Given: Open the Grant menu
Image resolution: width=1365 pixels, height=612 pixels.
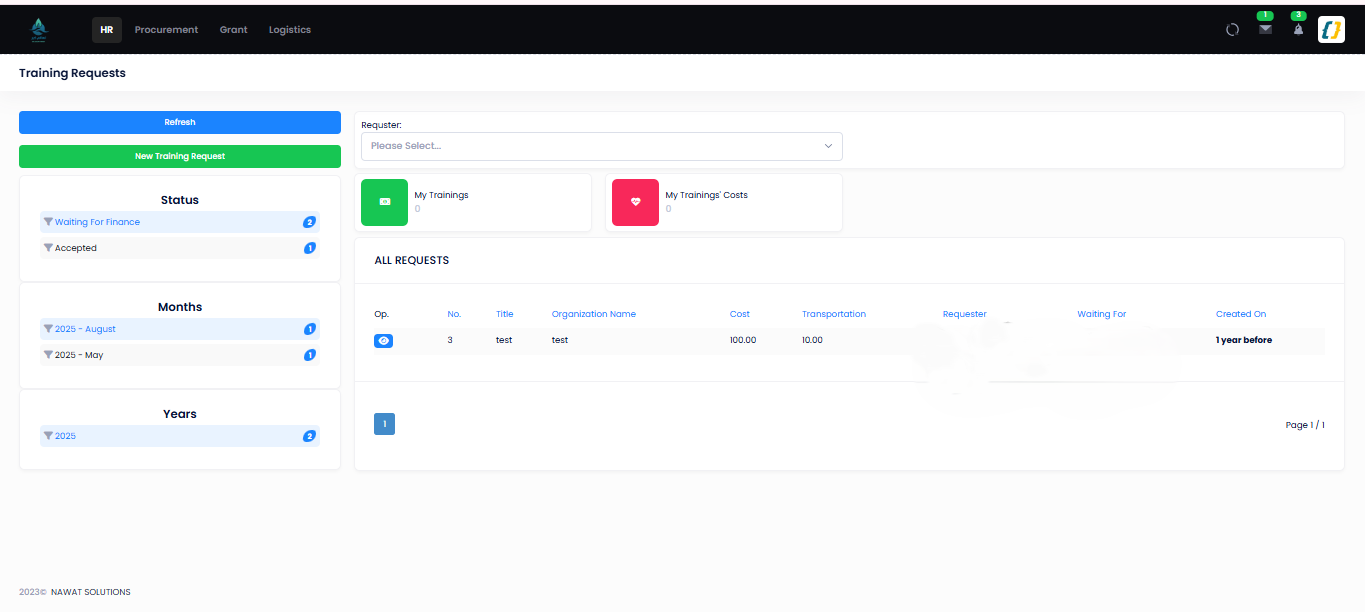Looking at the screenshot, I should click(x=234, y=30).
